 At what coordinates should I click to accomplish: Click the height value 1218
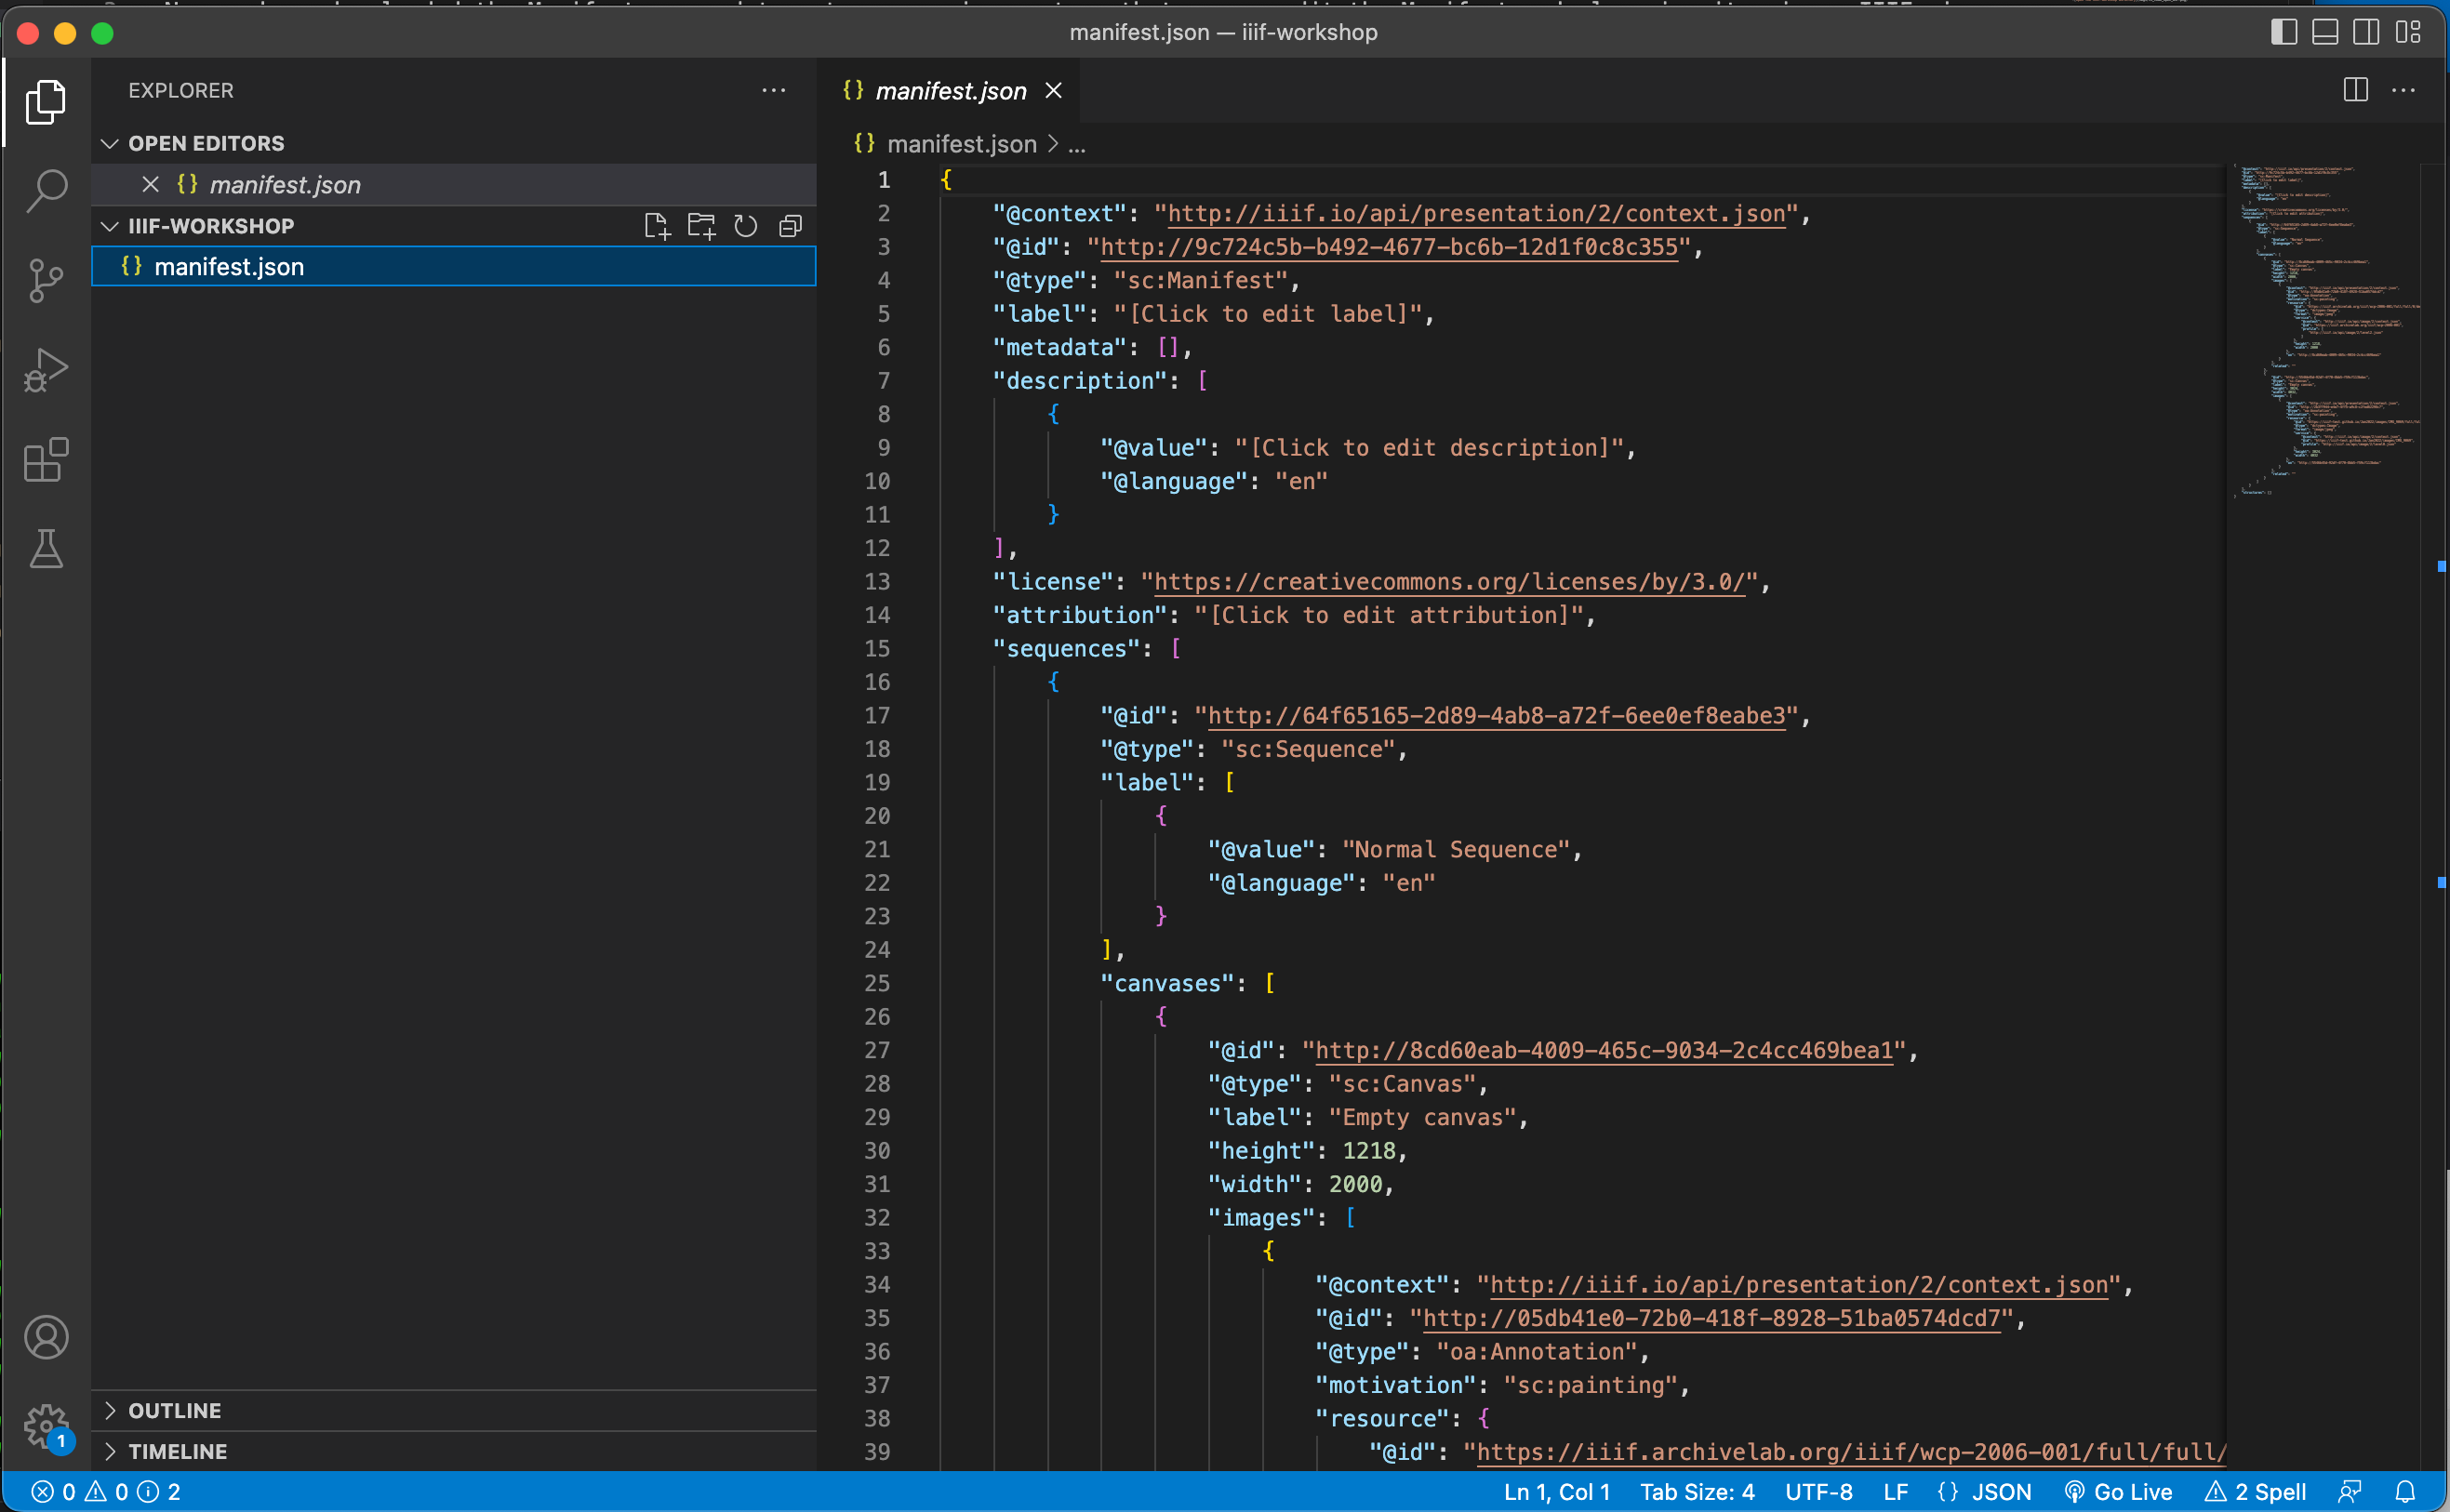coord(1368,1150)
